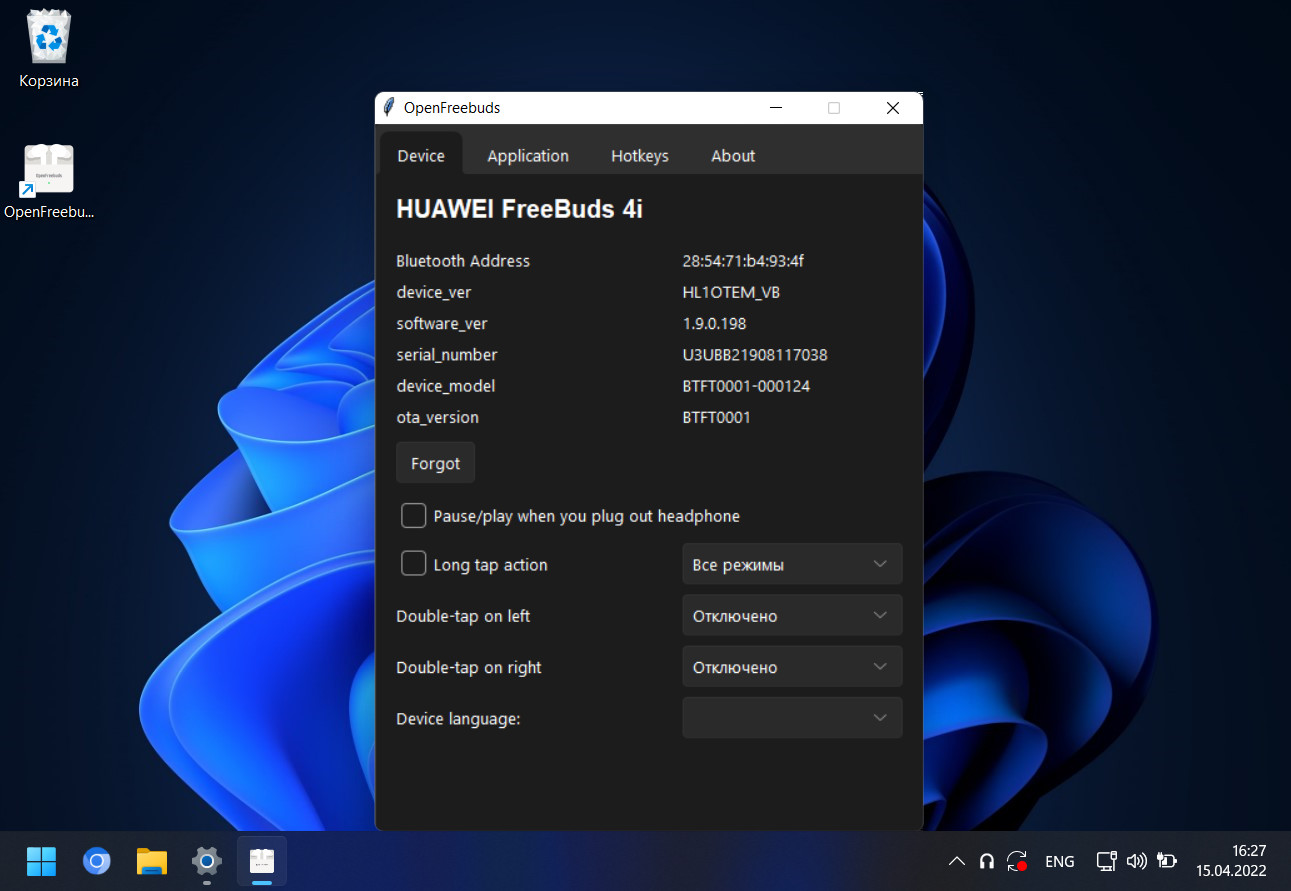Viewport: 1291px width, 891px height.
Task: Open the network tray icon
Action: click(1106, 861)
